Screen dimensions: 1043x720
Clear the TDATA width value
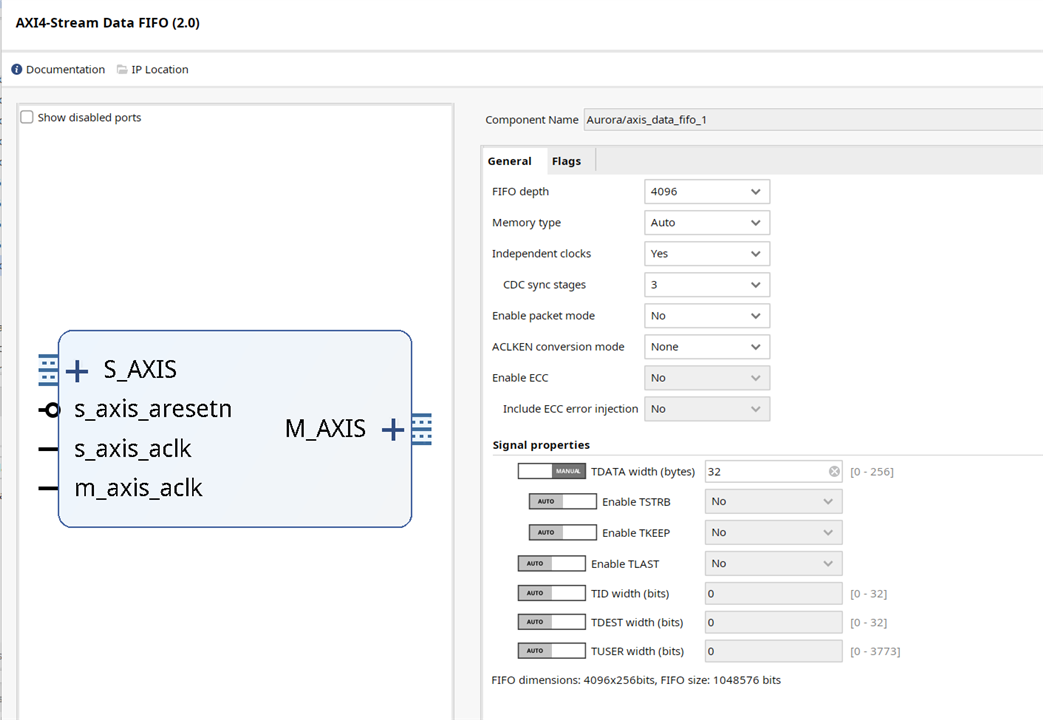834,471
